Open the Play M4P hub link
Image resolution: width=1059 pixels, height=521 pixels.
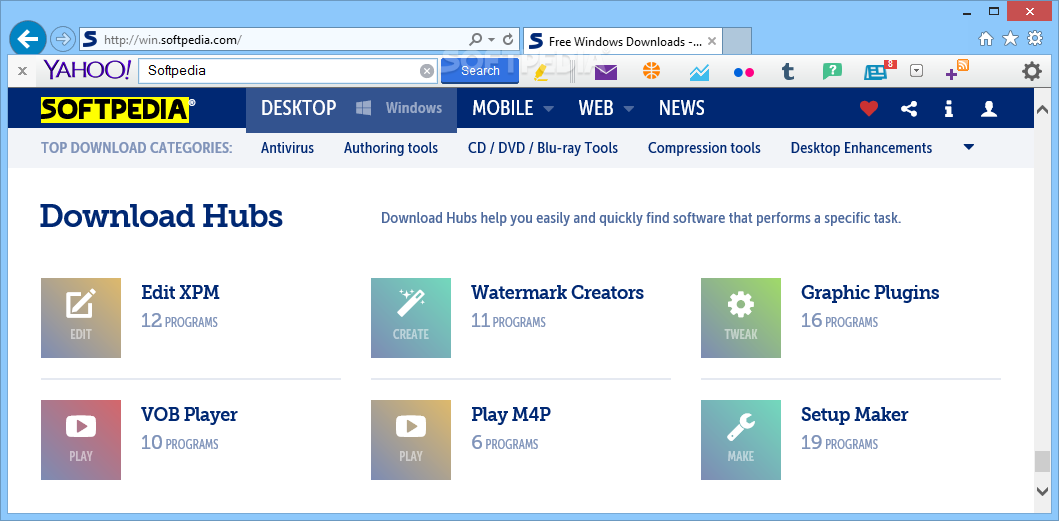(x=511, y=414)
